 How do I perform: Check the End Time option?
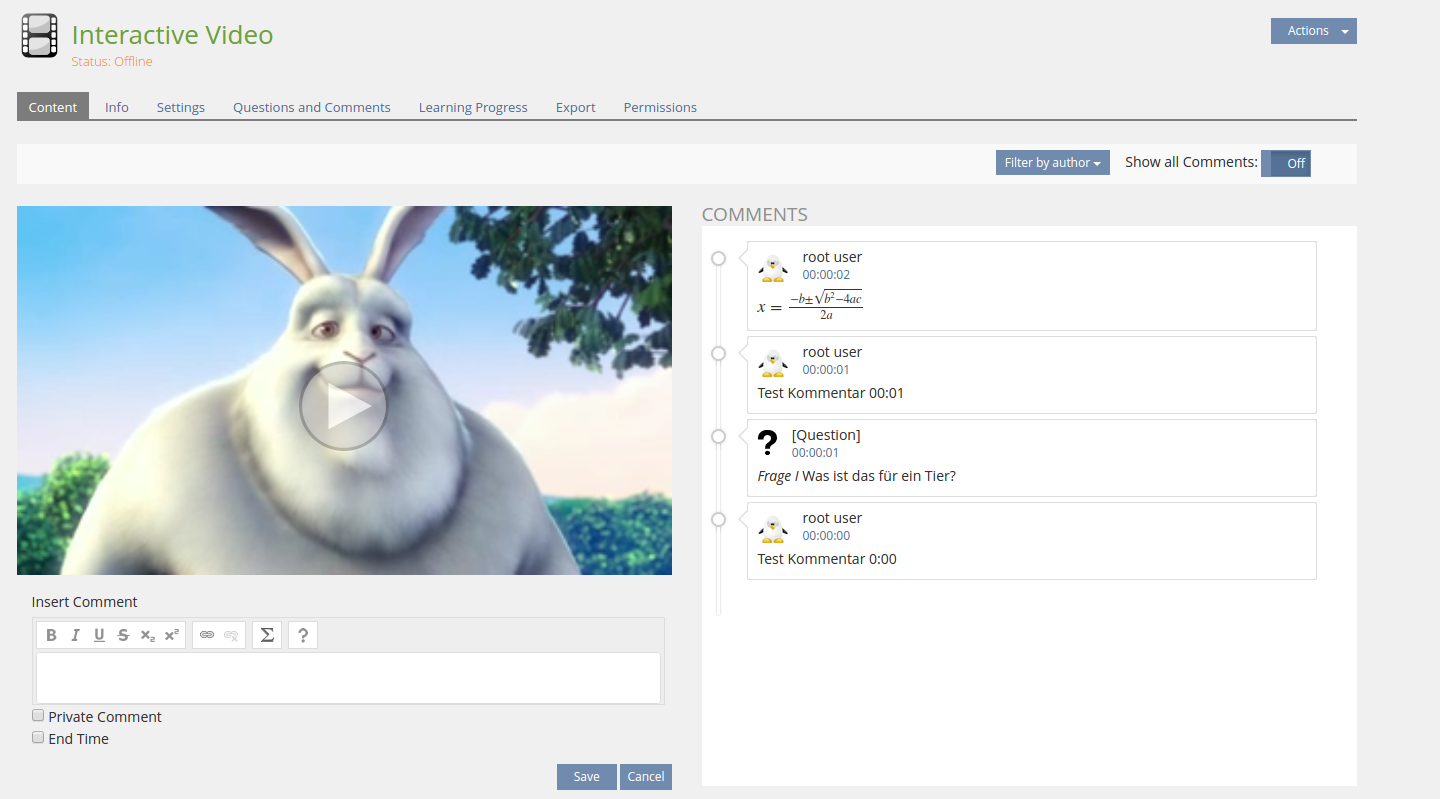(38, 737)
